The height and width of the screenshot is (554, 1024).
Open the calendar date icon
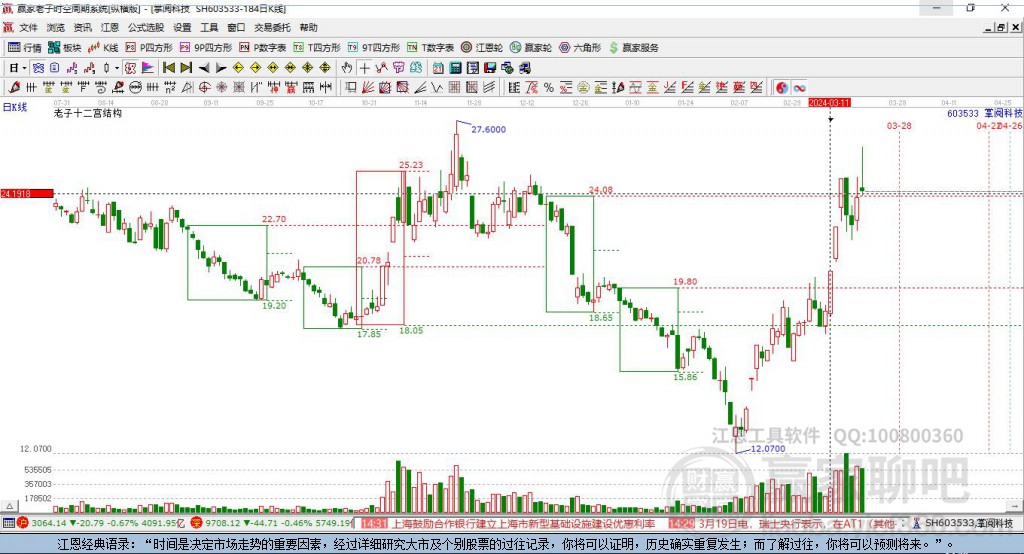point(438,67)
